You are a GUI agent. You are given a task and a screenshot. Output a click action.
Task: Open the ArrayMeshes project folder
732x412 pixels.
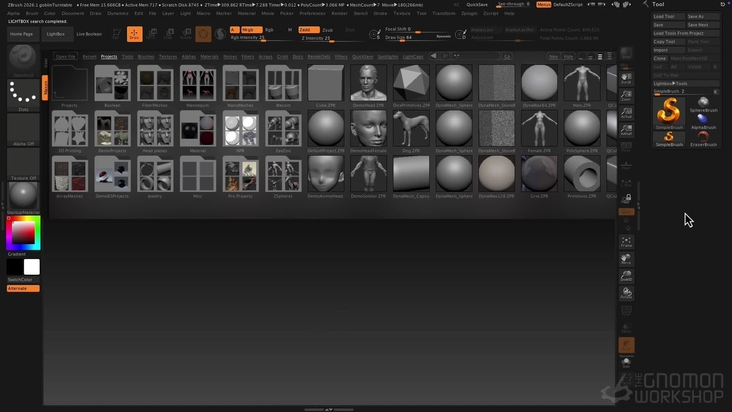click(70, 177)
